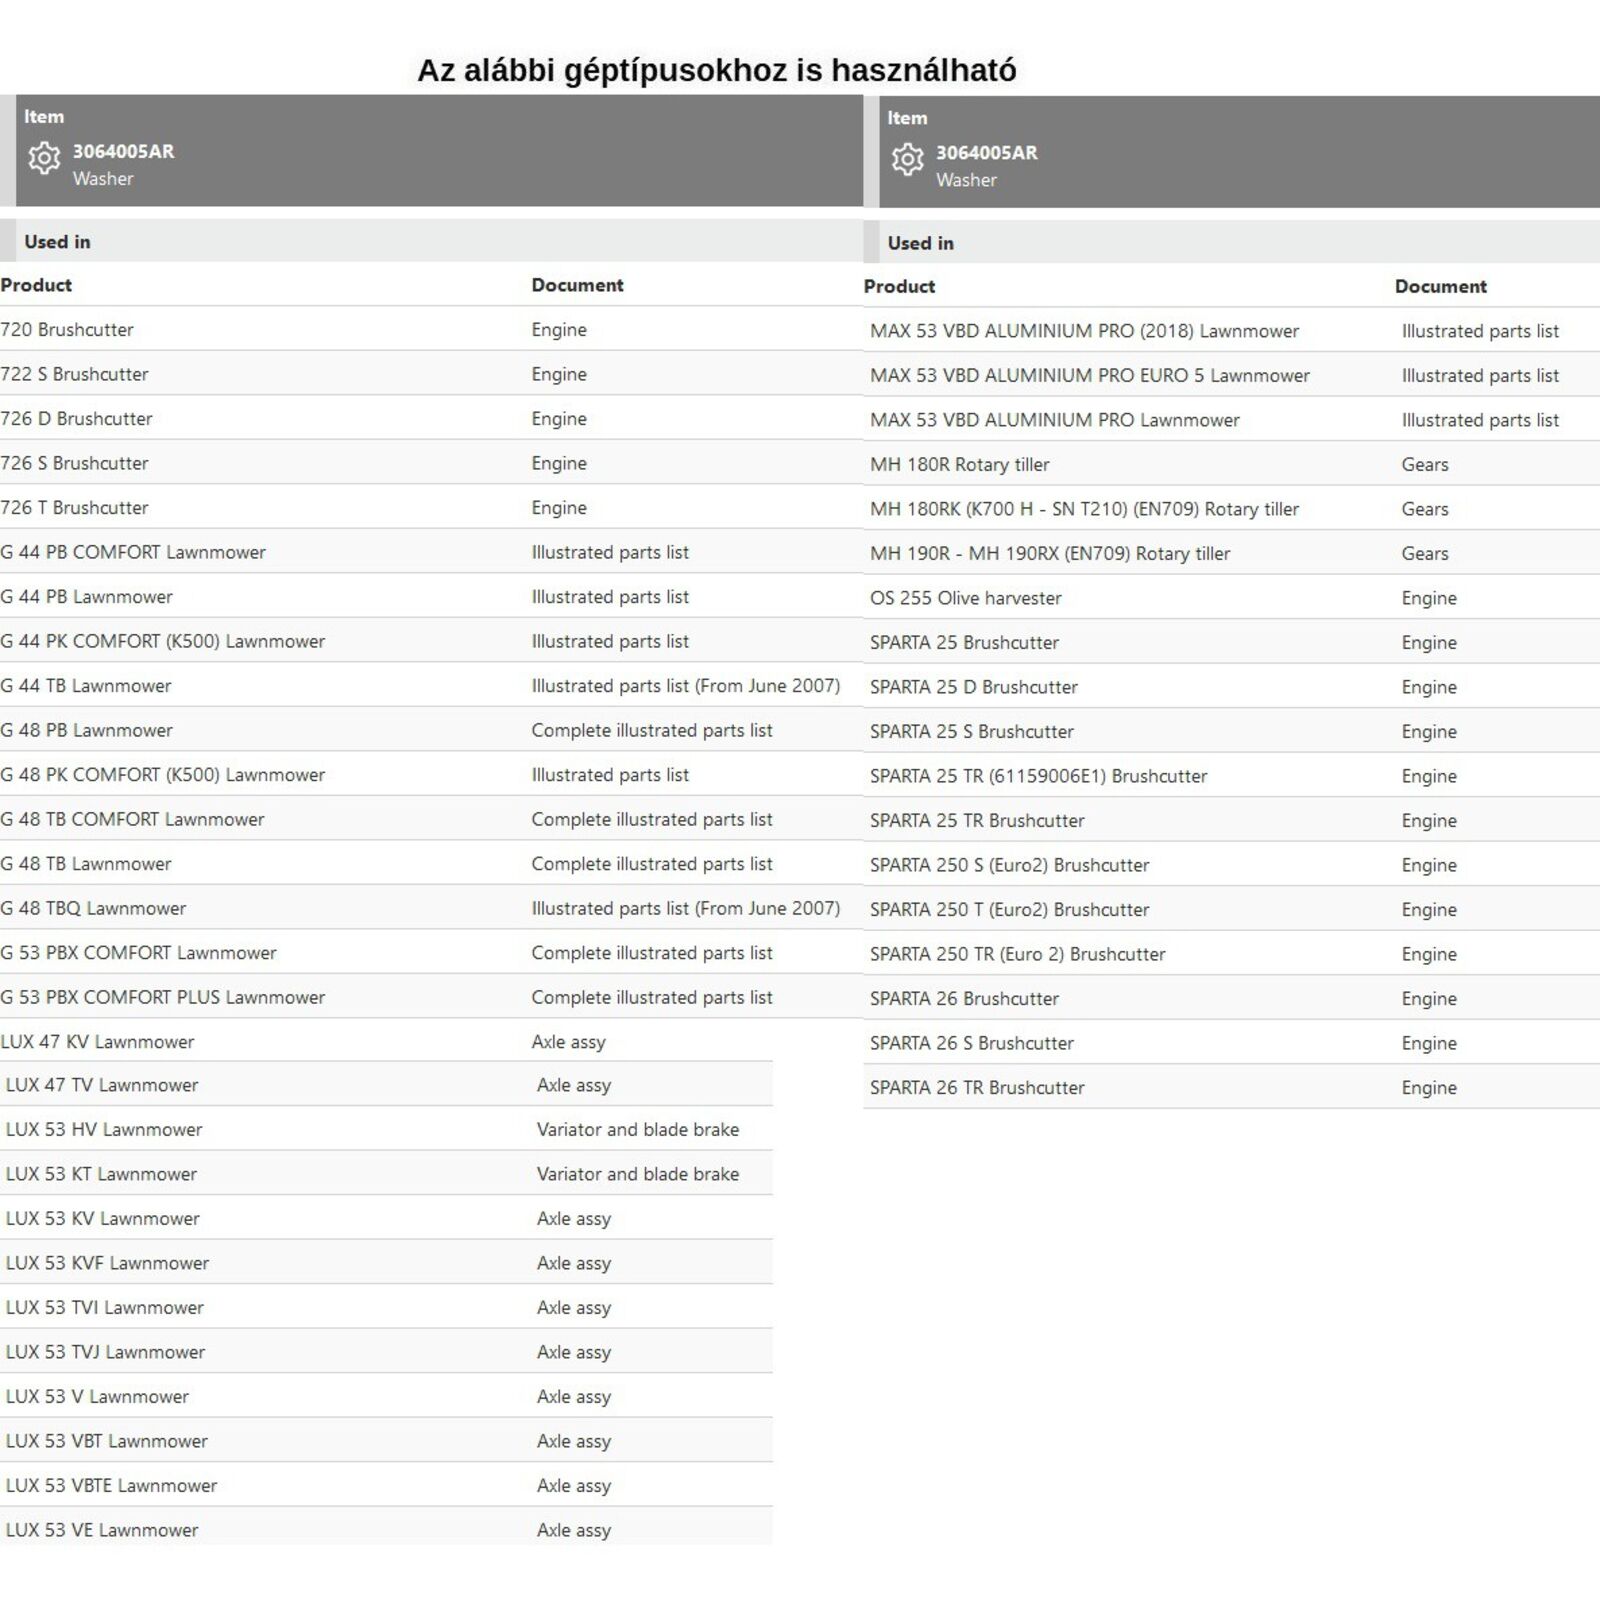This screenshot has width=1600, height=1600.
Task: Click LUX 53 VE Lawnmower row
Action: (102, 1530)
